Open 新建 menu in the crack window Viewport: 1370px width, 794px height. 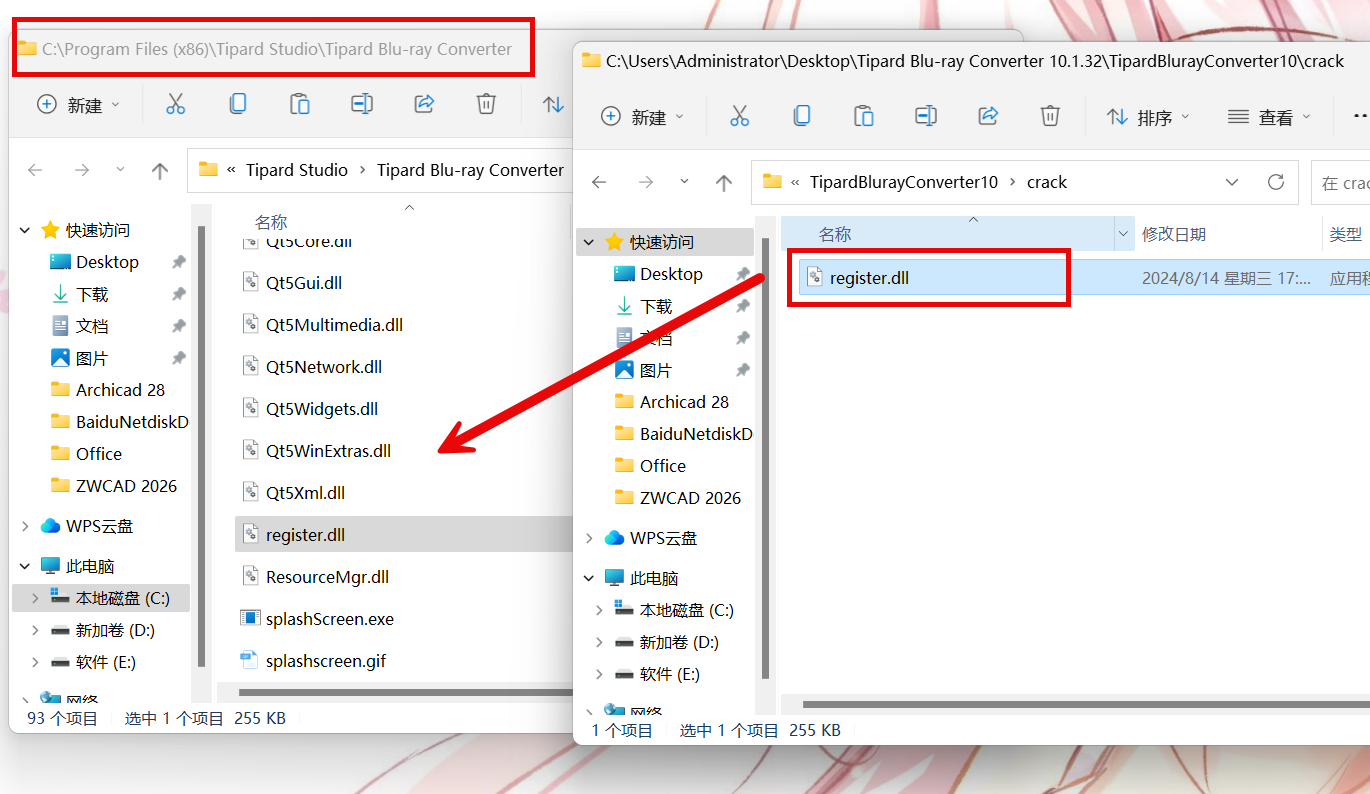click(642, 117)
